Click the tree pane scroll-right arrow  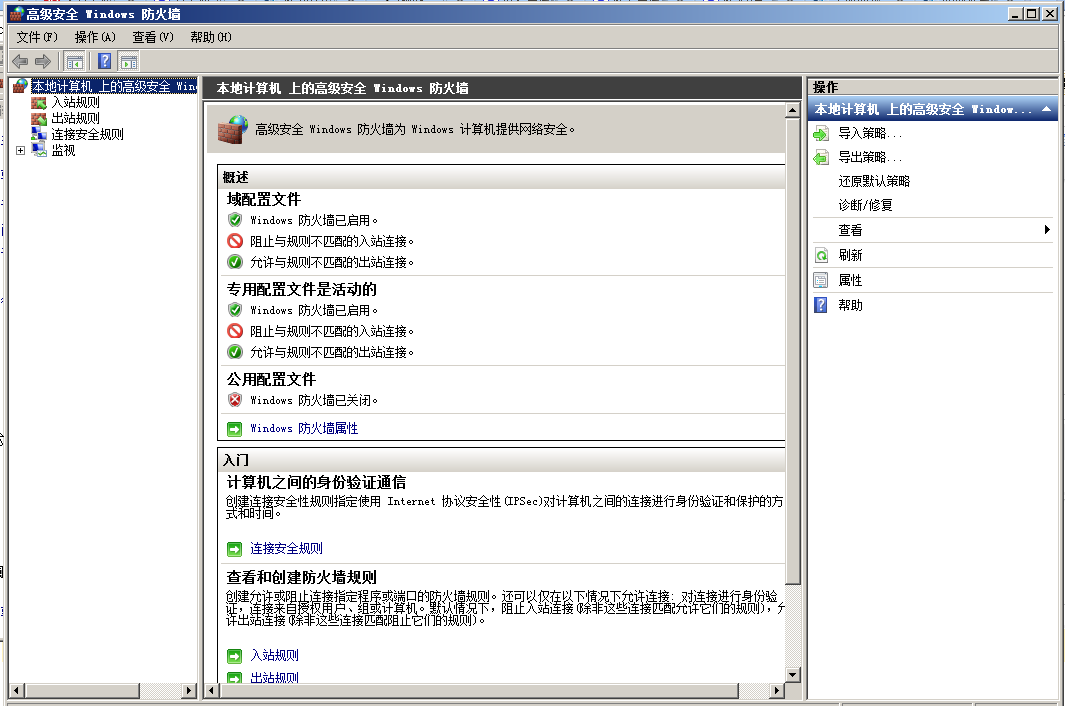tap(189, 690)
